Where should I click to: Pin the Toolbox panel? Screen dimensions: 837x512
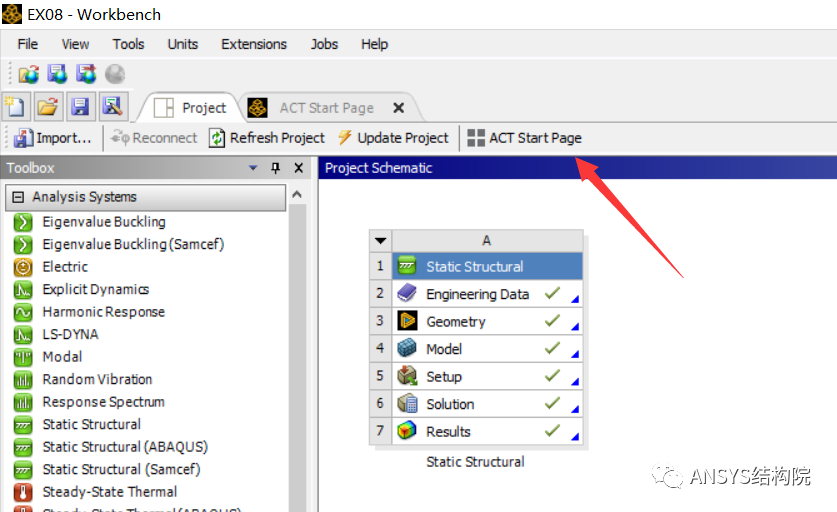pyautogui.click(x=275, y=168)
